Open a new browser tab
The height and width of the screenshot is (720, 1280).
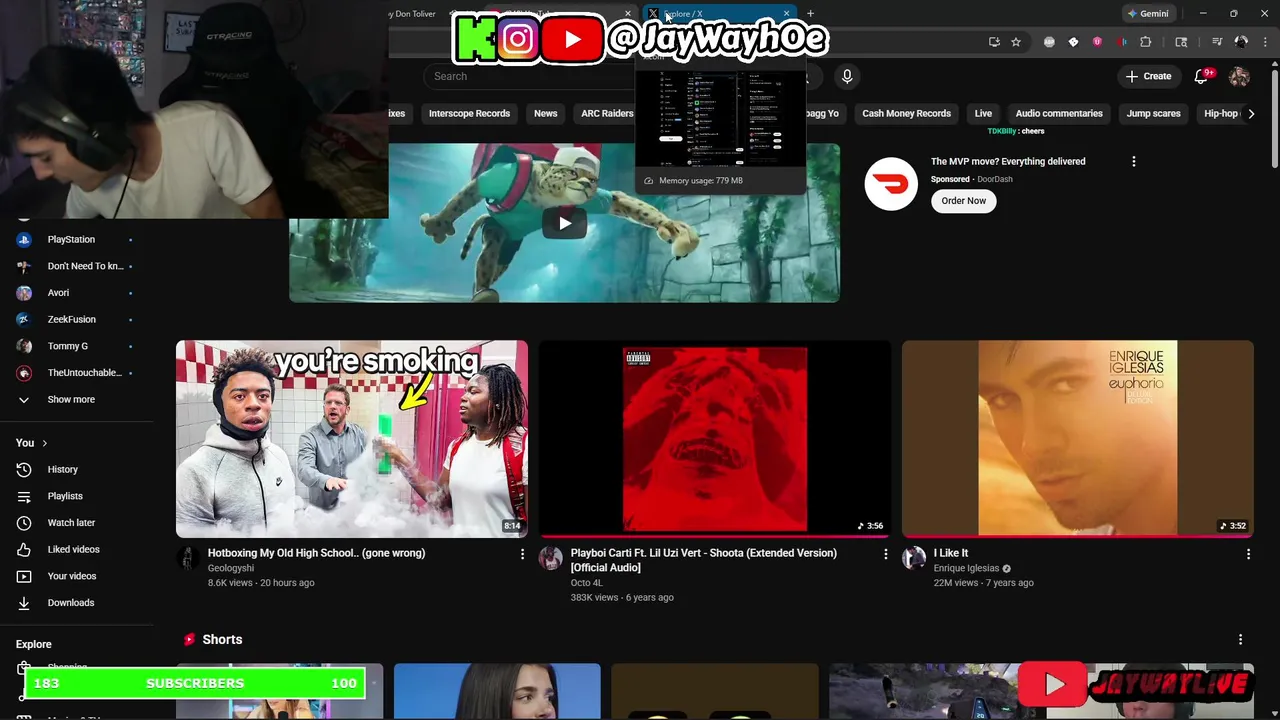tap(810, 14)
